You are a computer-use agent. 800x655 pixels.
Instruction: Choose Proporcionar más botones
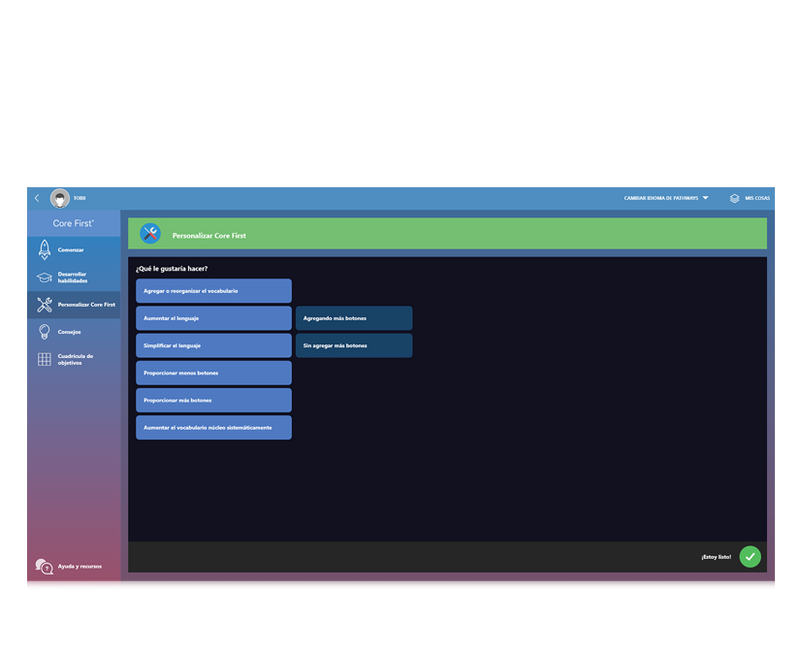pyautogui.click(x=214, y=400)
